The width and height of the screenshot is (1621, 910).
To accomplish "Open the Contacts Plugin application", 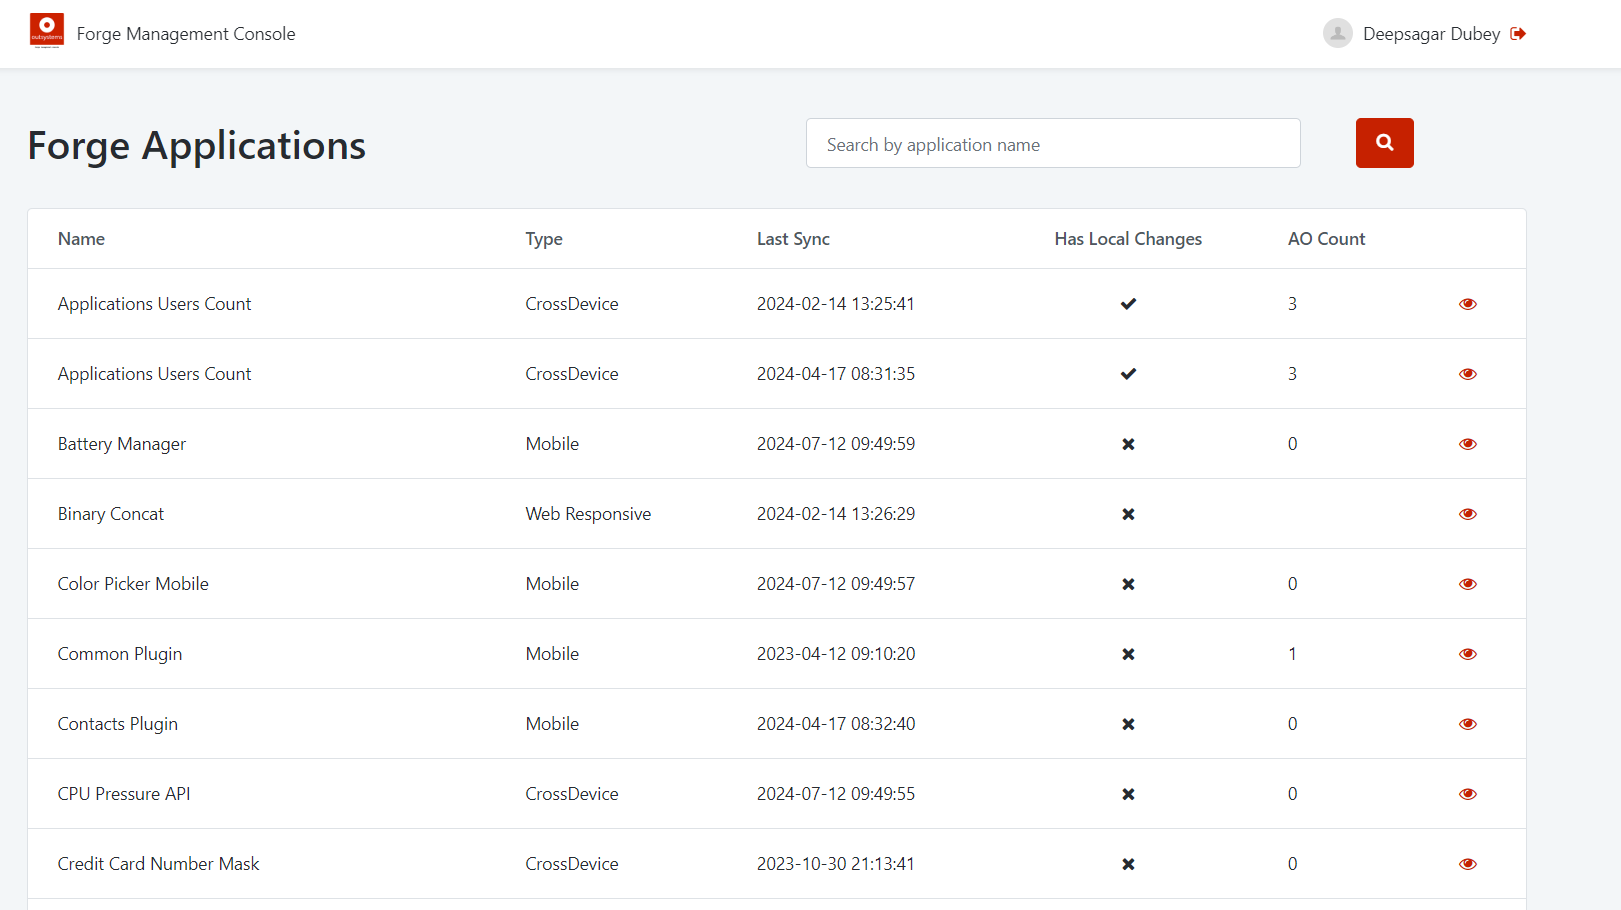I will point(117,723).
